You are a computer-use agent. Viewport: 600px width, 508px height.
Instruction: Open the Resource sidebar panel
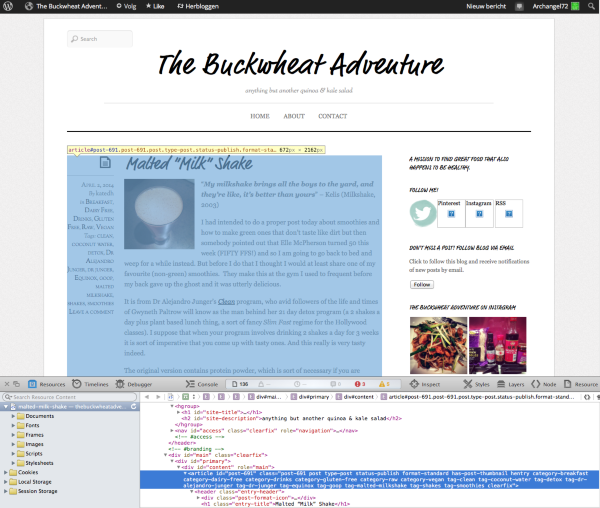581,384
